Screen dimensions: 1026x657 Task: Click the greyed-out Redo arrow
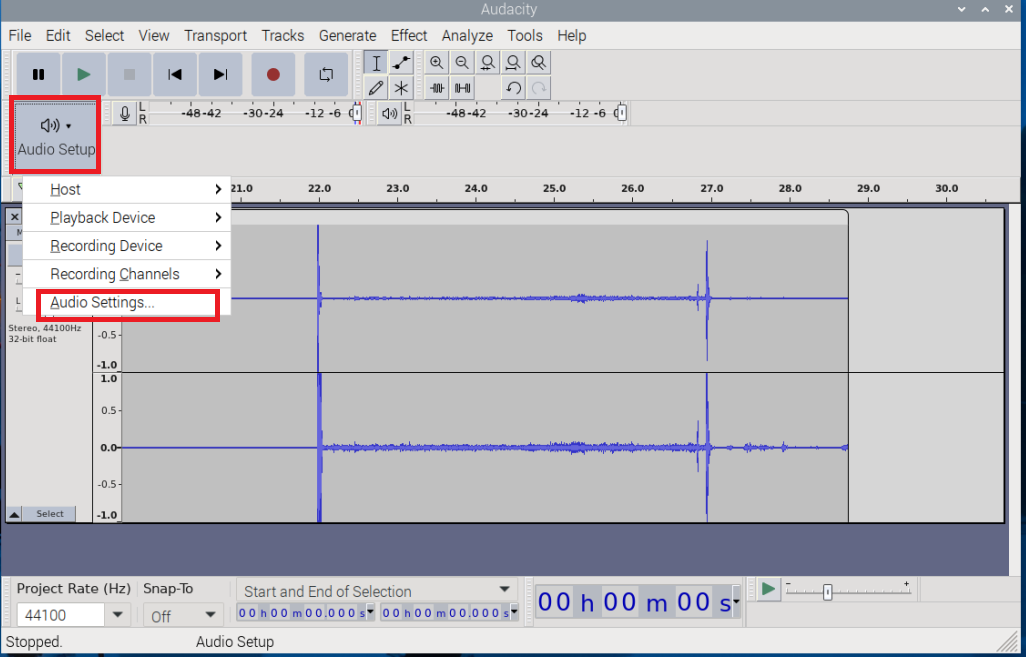[x=539, y=88]
